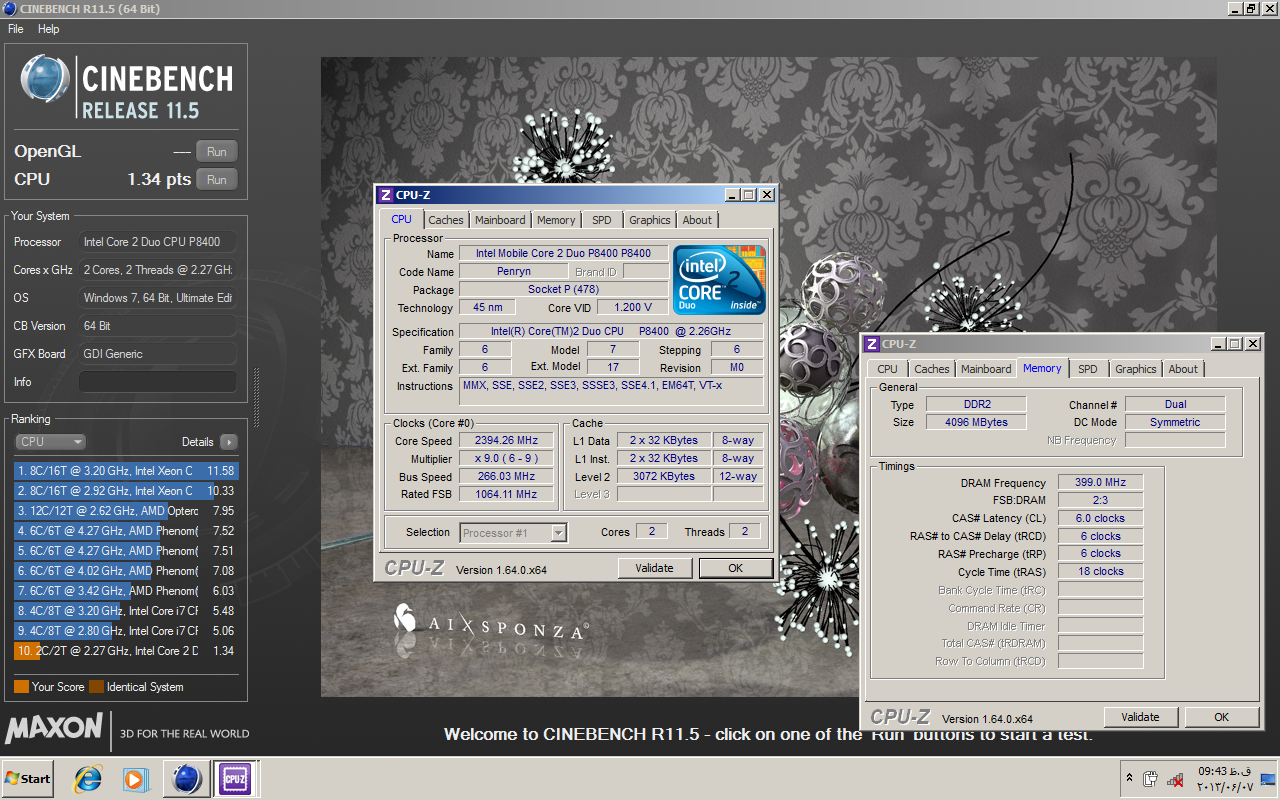Switch to Graphics tab in front CPU-Z window

click(x=650, y=220)
